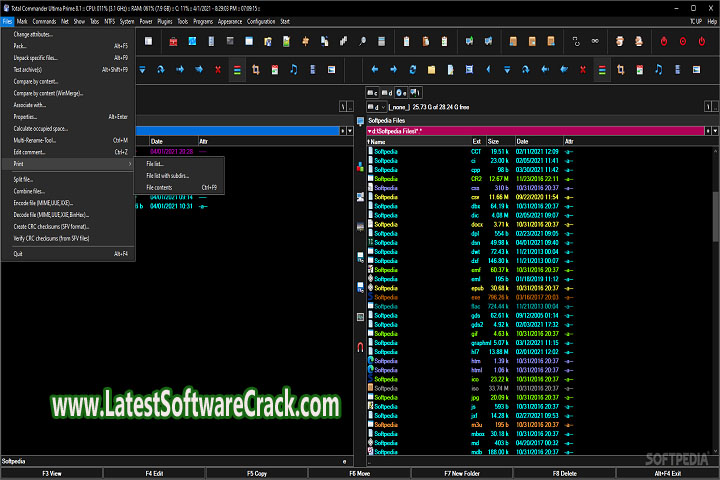Viewport: 720px width, 480px height.
Task: Open the Mark menu
Action: [22, 22]
